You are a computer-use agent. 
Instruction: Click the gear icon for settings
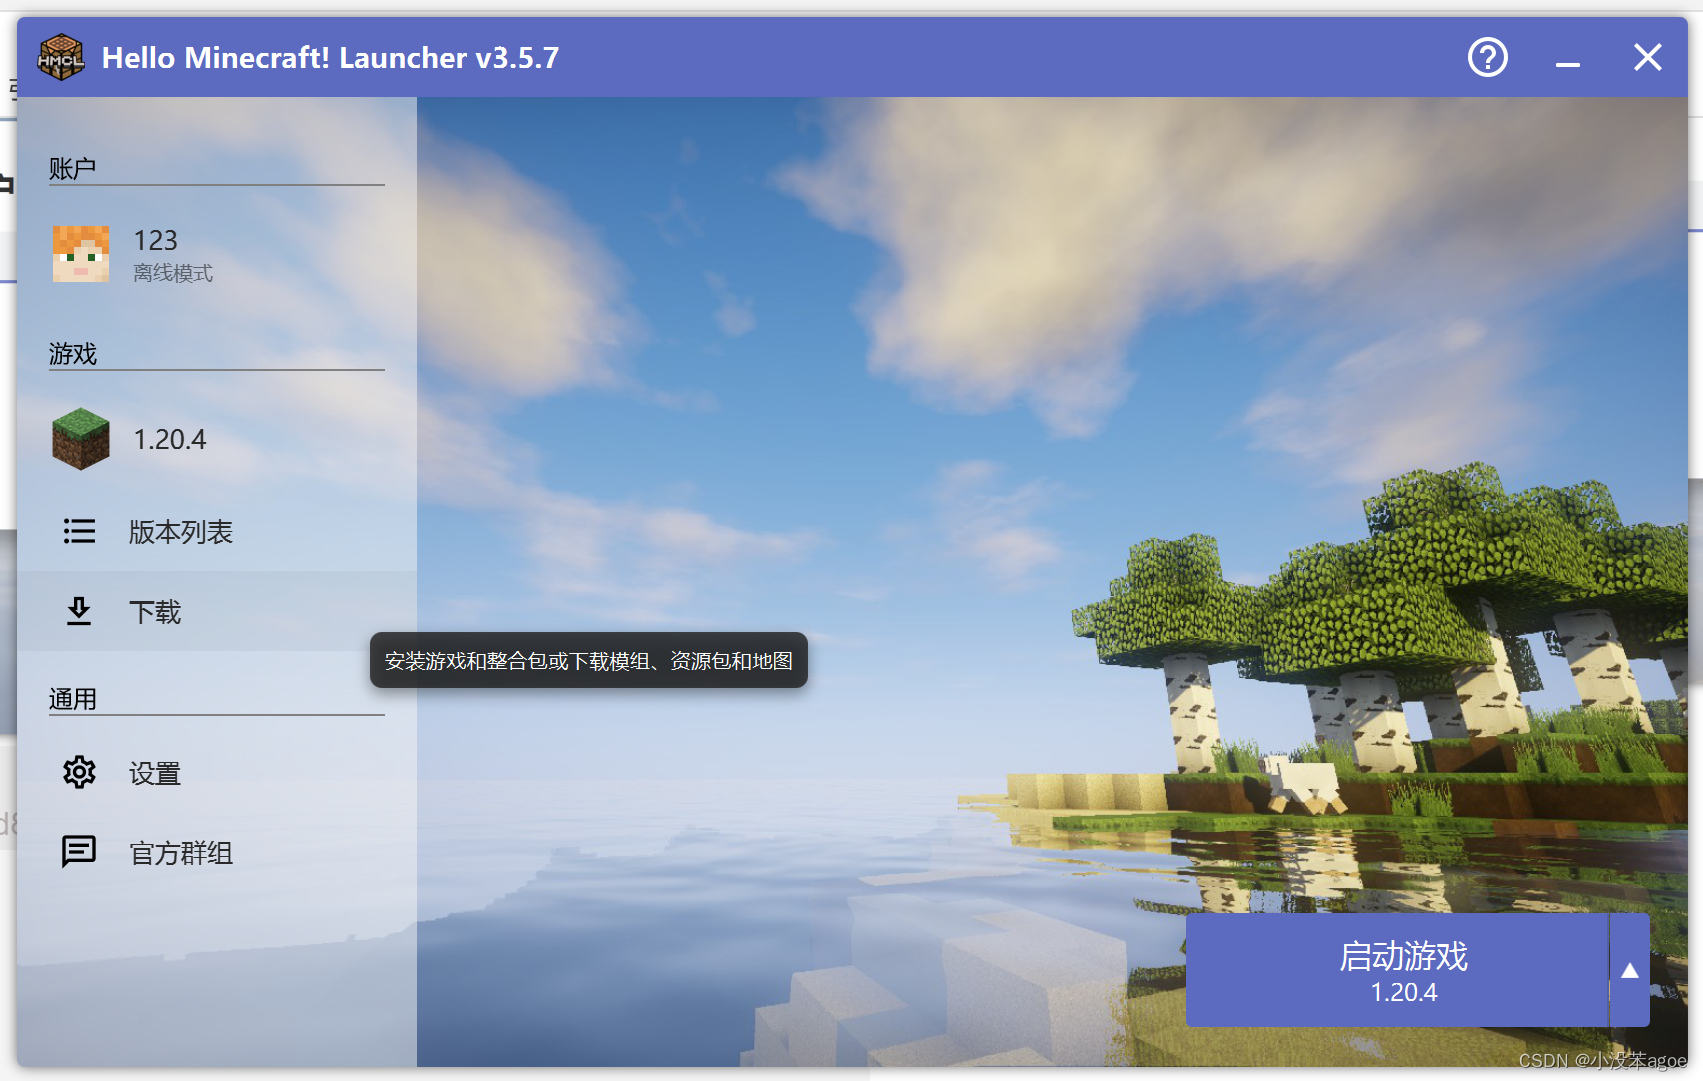pos(79,772)
